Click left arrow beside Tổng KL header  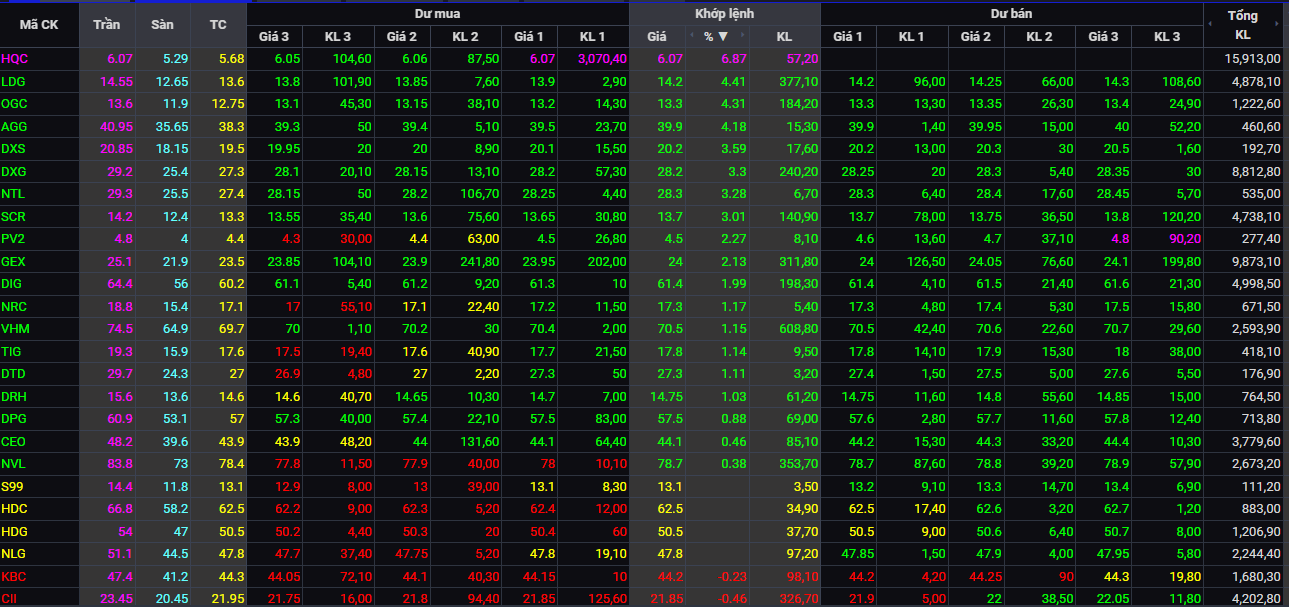[x=1211, y=21]
